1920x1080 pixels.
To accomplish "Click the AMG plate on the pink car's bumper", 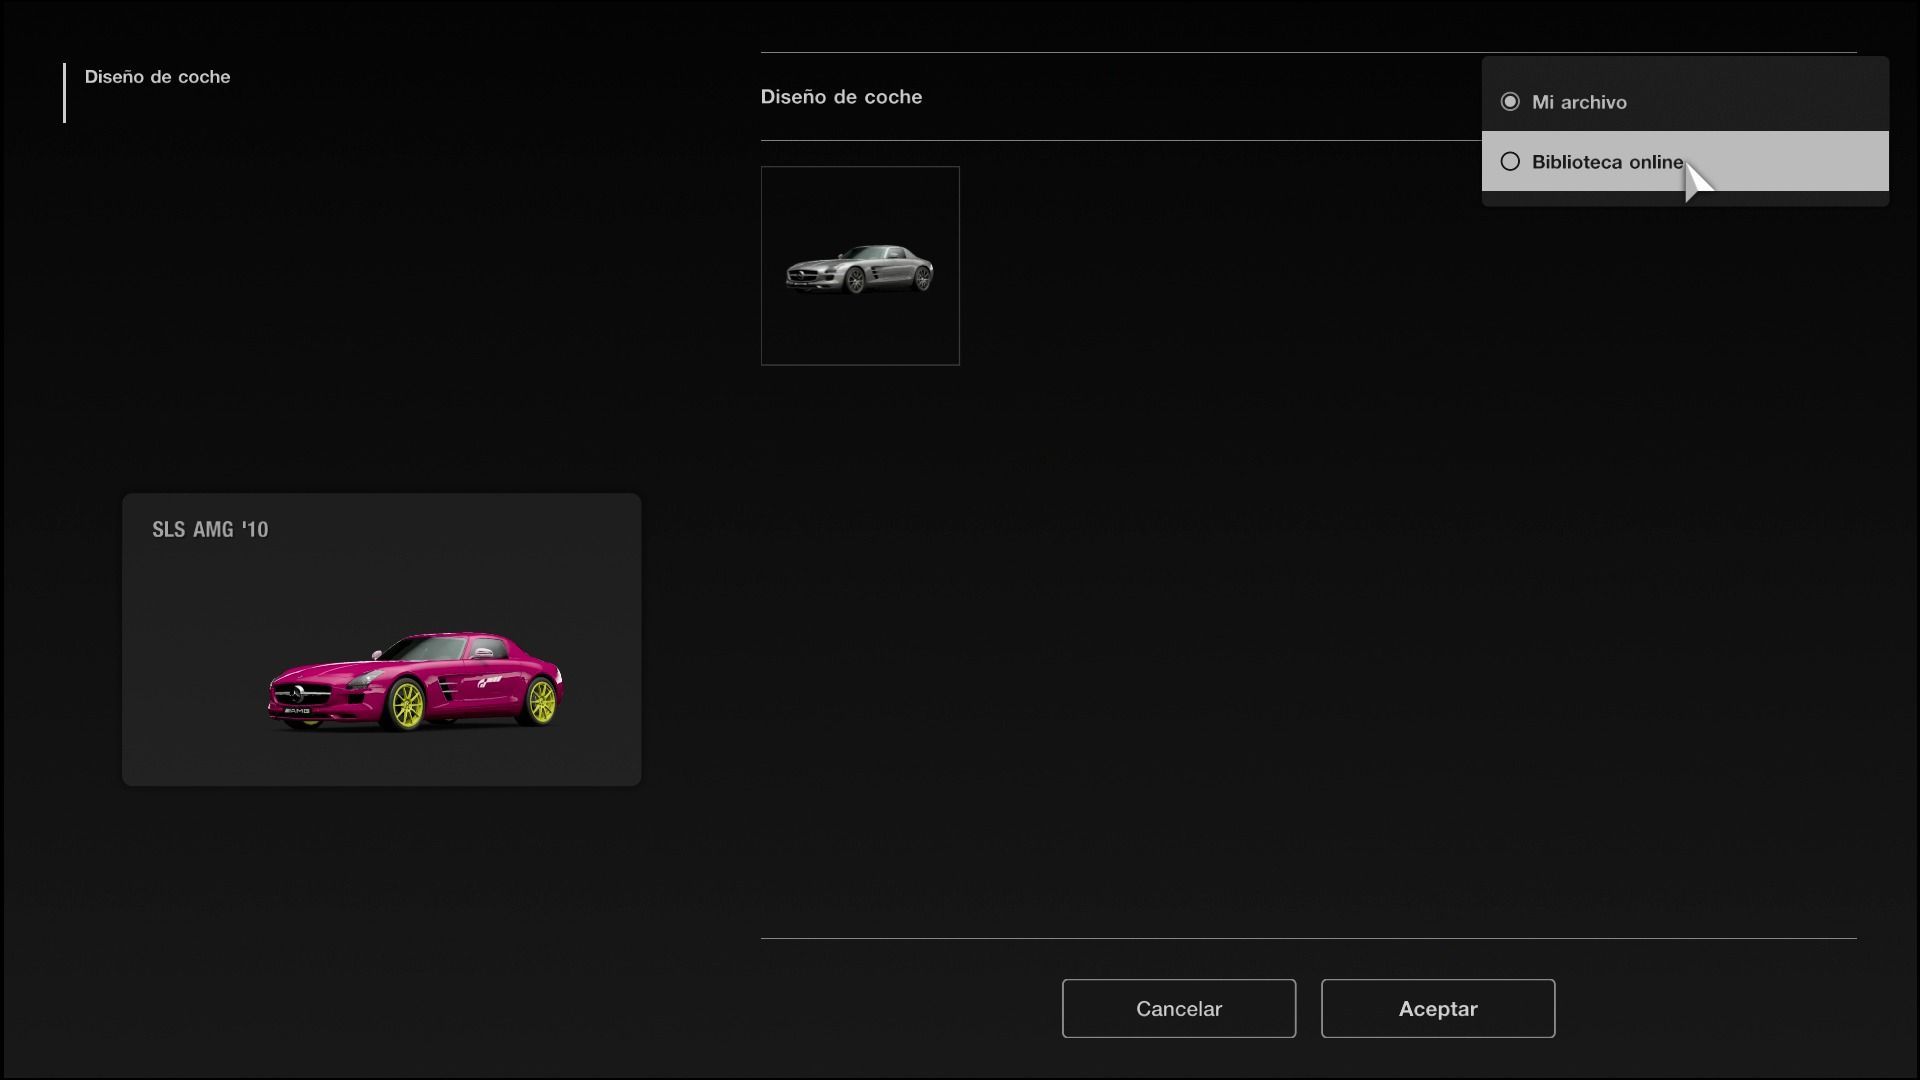I will point(297,711).
